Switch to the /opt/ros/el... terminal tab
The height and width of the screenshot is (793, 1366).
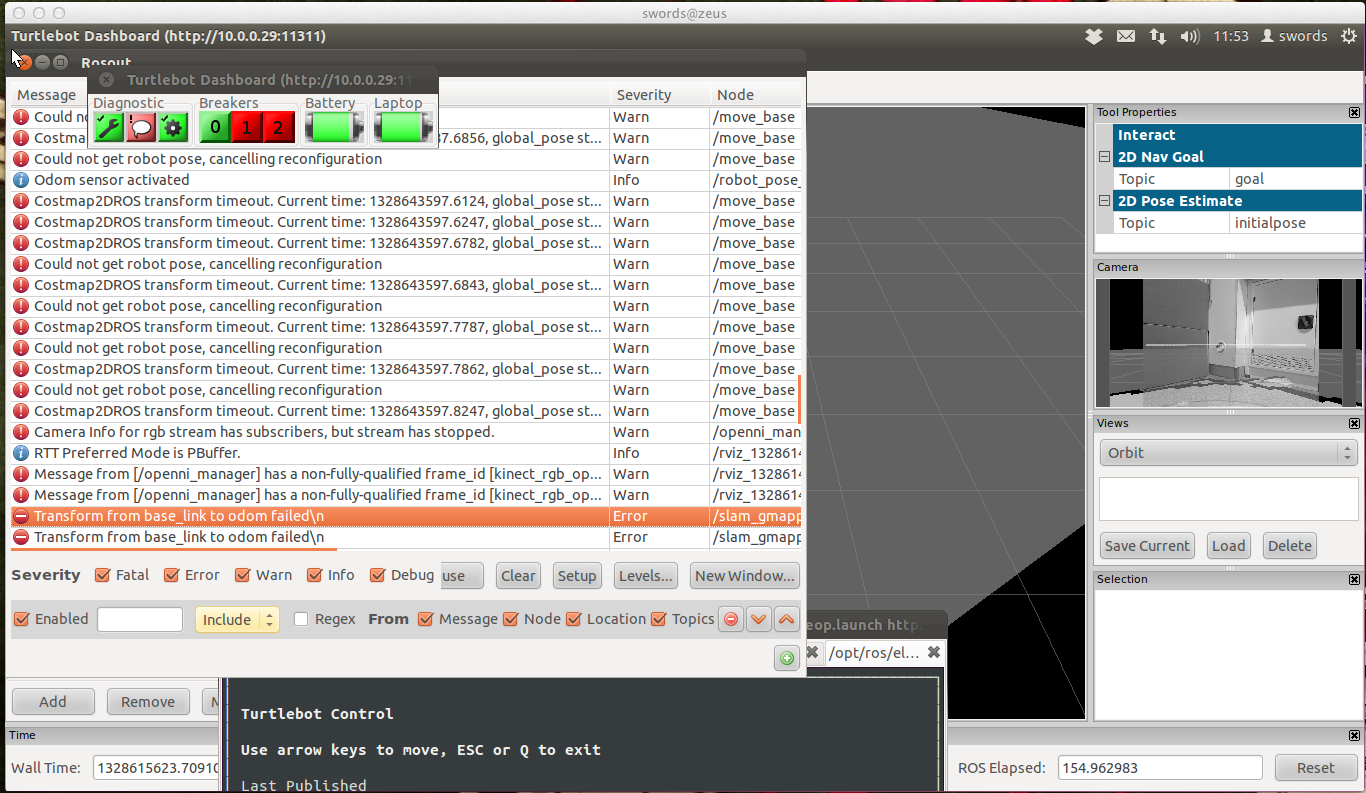874,652
